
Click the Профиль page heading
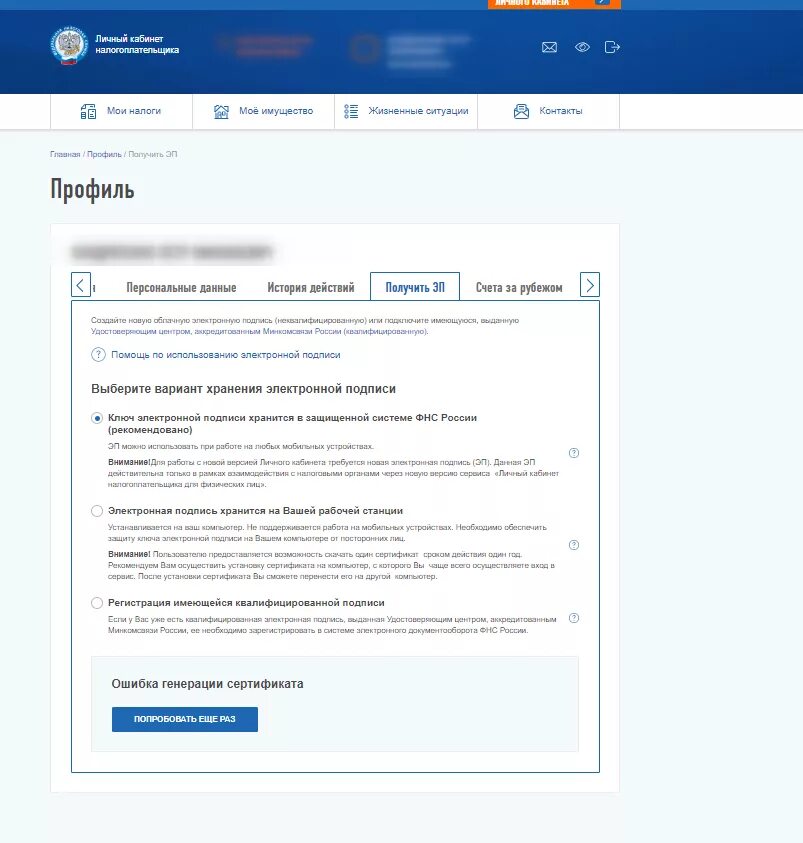92,190
